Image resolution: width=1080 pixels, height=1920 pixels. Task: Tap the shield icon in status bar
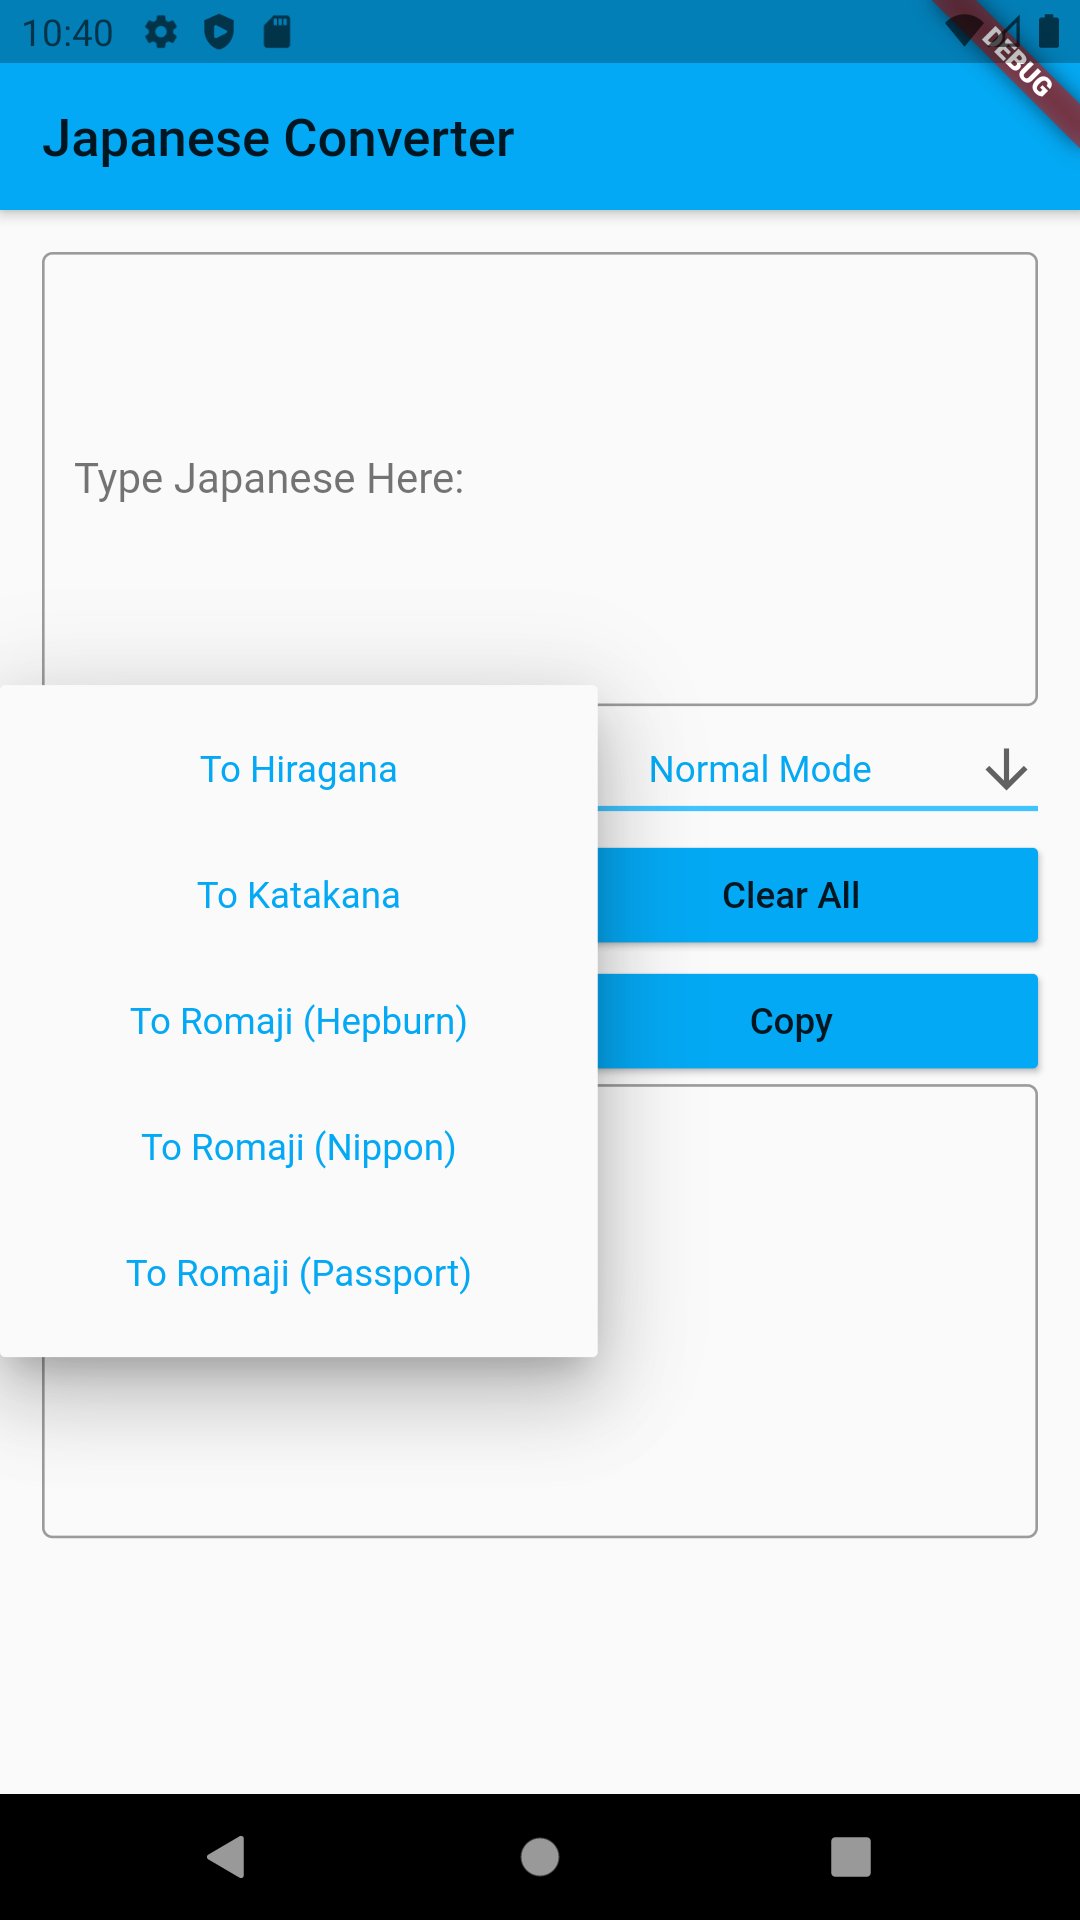pyautogui.click(x=218, y=32)
